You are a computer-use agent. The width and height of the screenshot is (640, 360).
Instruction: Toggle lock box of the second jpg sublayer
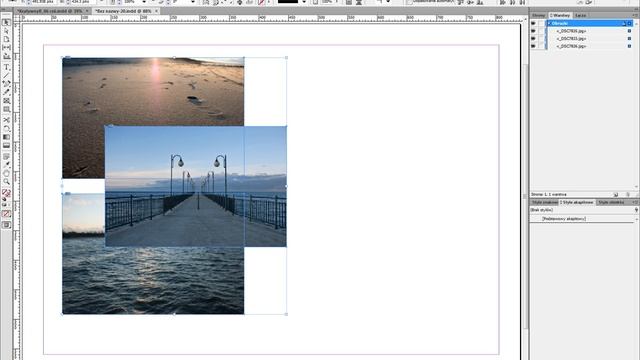click(542, 39)
